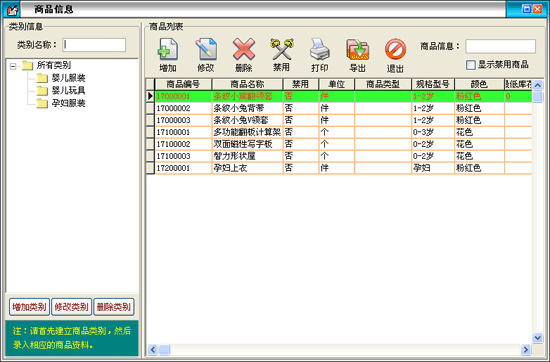The width and height of the screenshot is (550, 362).
Task: Click the row selector for 17000002
Action: (x=150, y=108)
